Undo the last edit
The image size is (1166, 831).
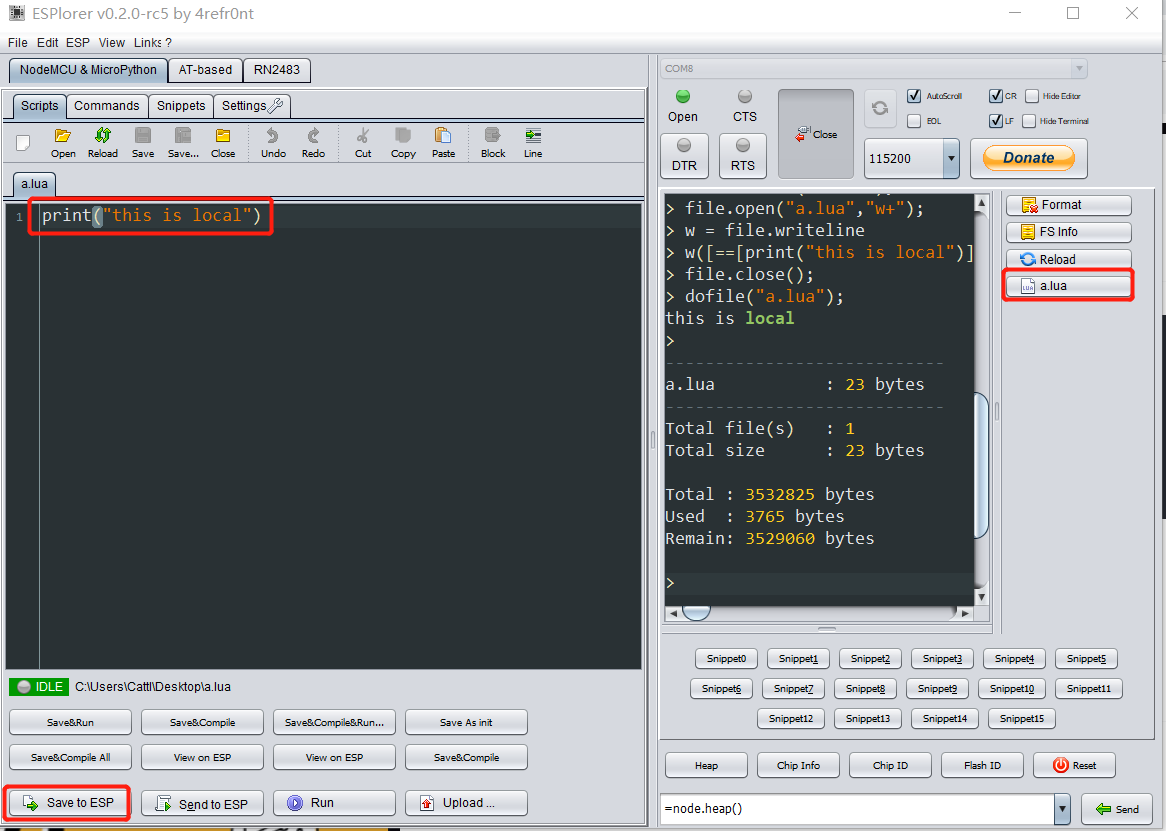pos(273,143)
